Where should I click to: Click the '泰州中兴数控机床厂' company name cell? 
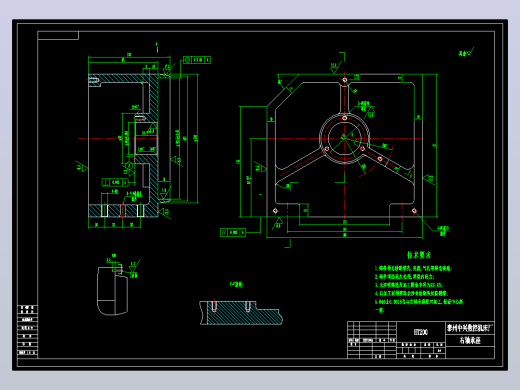click(x=470, y=328)
